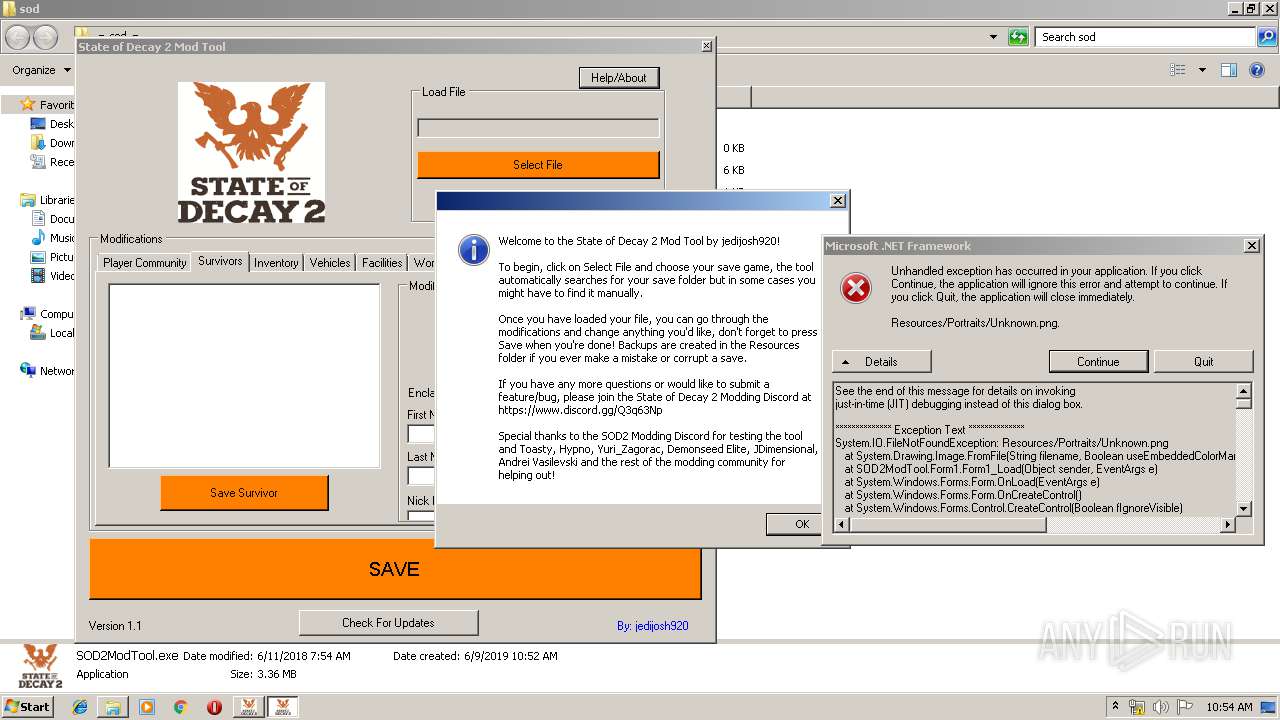The width and height of the screenshot is (1280, 720).
Task: Click the taskbar clock showing 10:54 AM
Action: [x=1229, y=707]
